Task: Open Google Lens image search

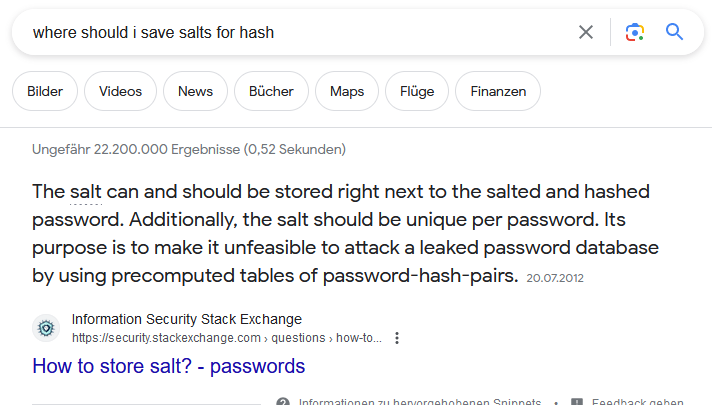Action: point(634,32)
